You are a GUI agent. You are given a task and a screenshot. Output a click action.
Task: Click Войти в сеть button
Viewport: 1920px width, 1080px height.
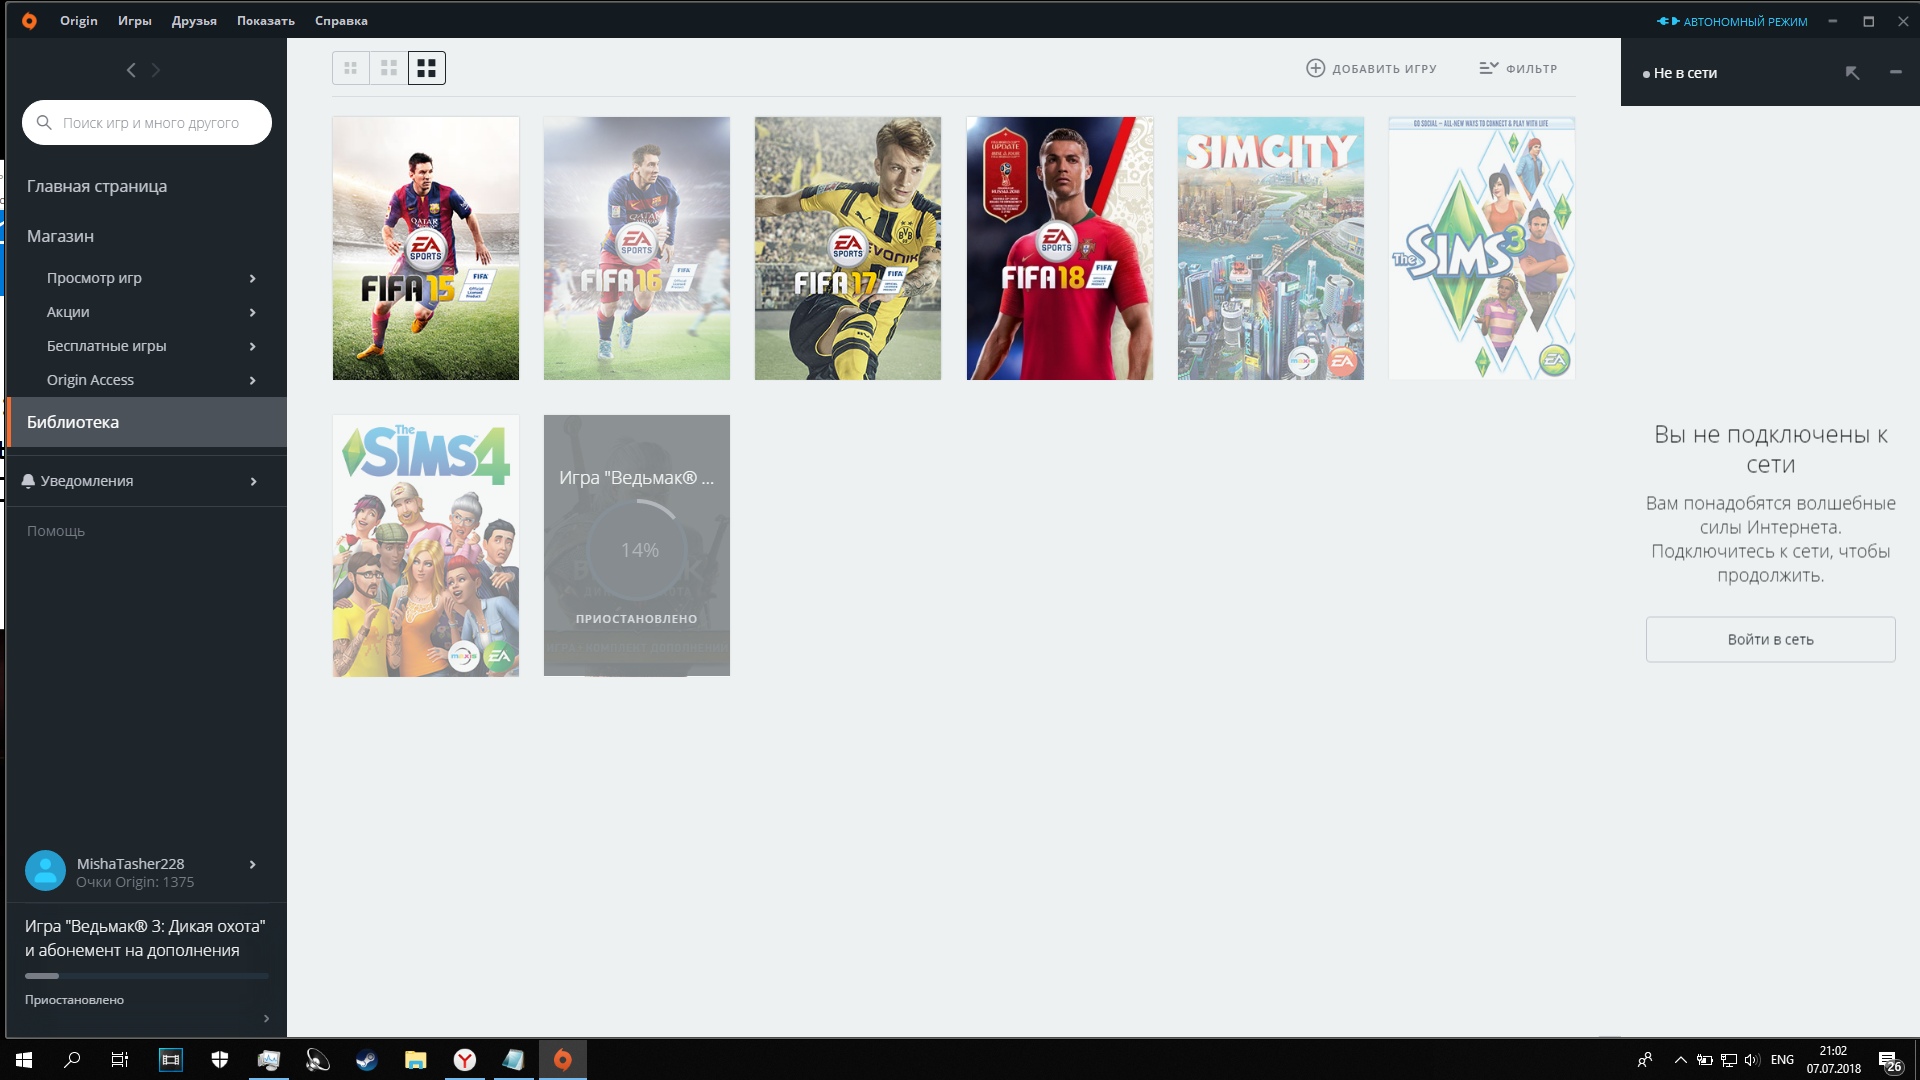pos(1770,639)
